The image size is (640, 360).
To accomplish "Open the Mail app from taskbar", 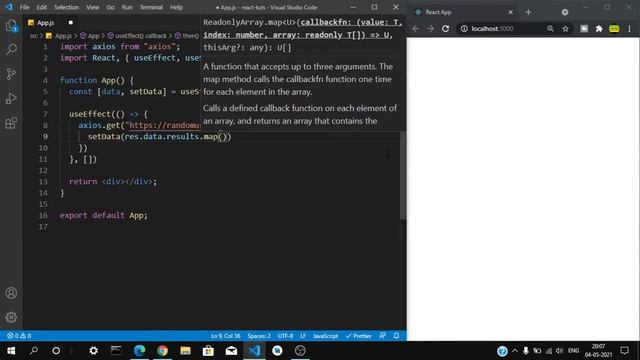I will click(x=231, y=351).
